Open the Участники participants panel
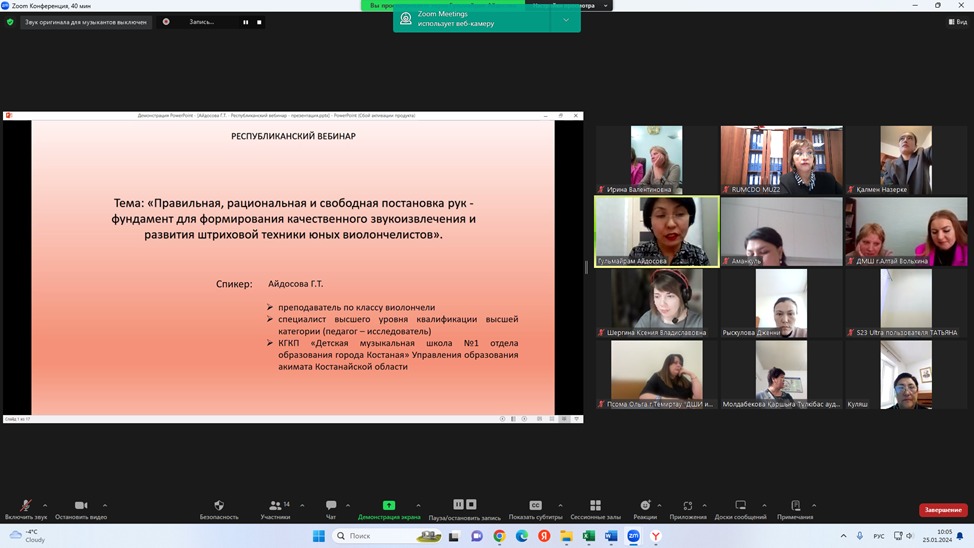This screenshot has width=974, height=548. (x=275, y=509)
